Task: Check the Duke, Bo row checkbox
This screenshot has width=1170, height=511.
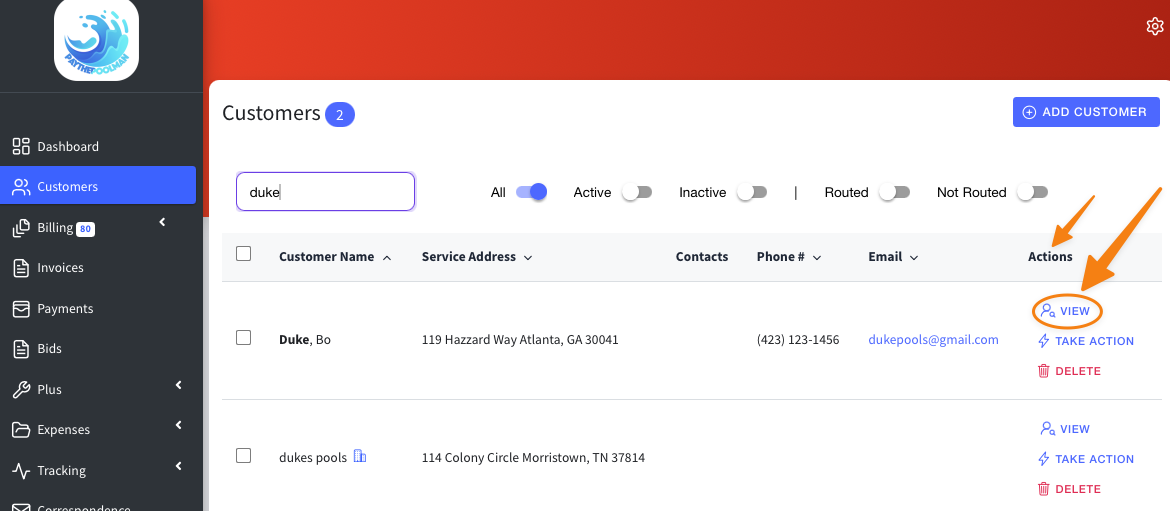Action: (x=243, y=337)
